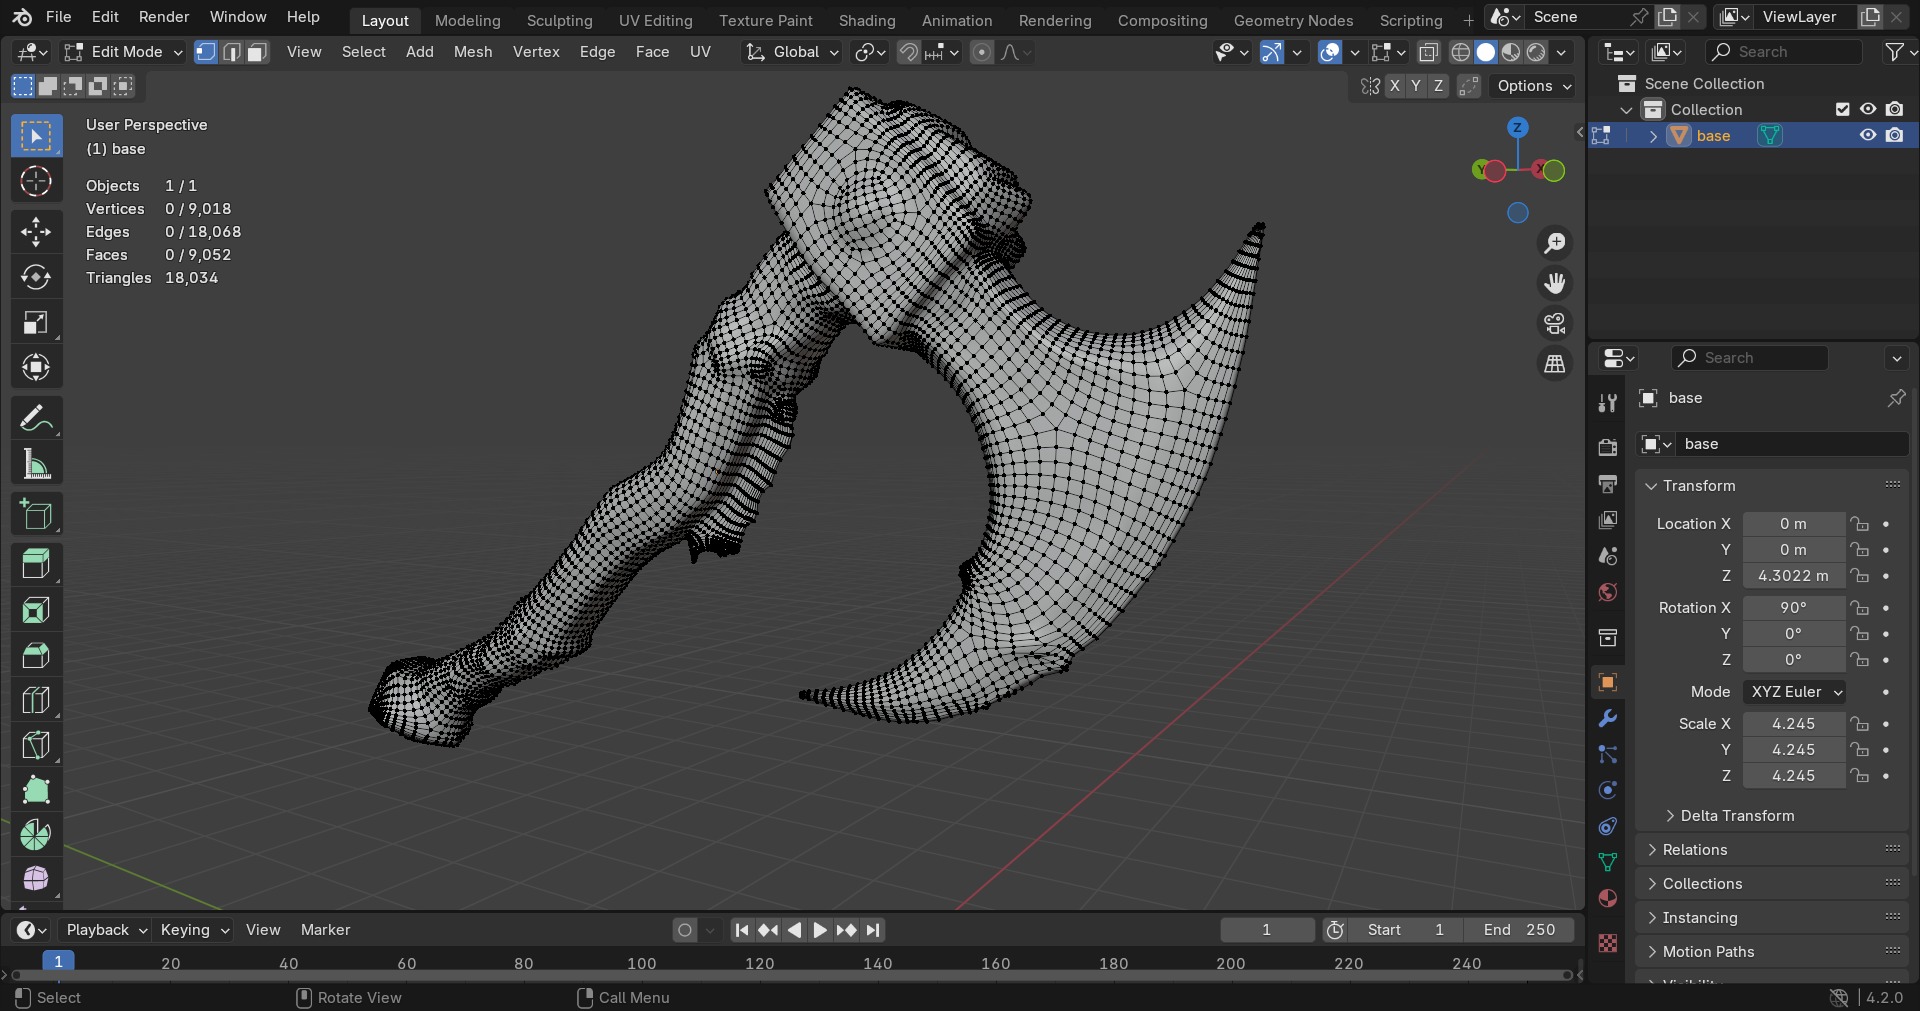The width and height of the screenshot is (1920, 1011).
Task: Select the 3D Cursor tool
Action: (x=36, y=181)
